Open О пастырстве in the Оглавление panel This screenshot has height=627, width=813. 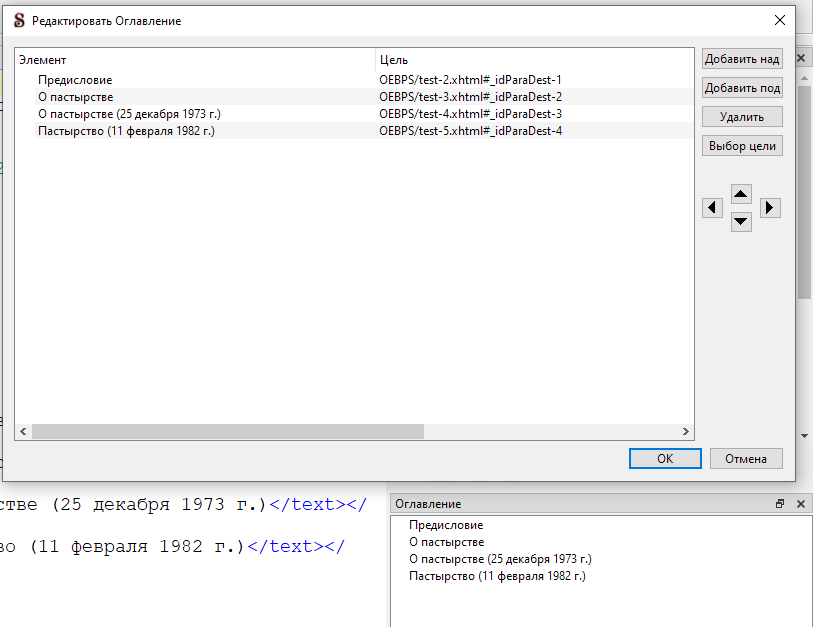pyautogui.click(x=446, y=542)
